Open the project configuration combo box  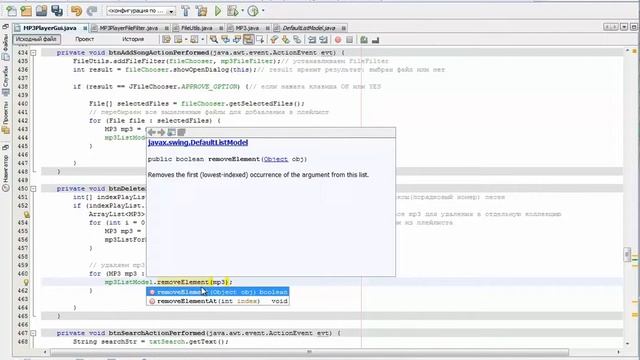[141, 11]
